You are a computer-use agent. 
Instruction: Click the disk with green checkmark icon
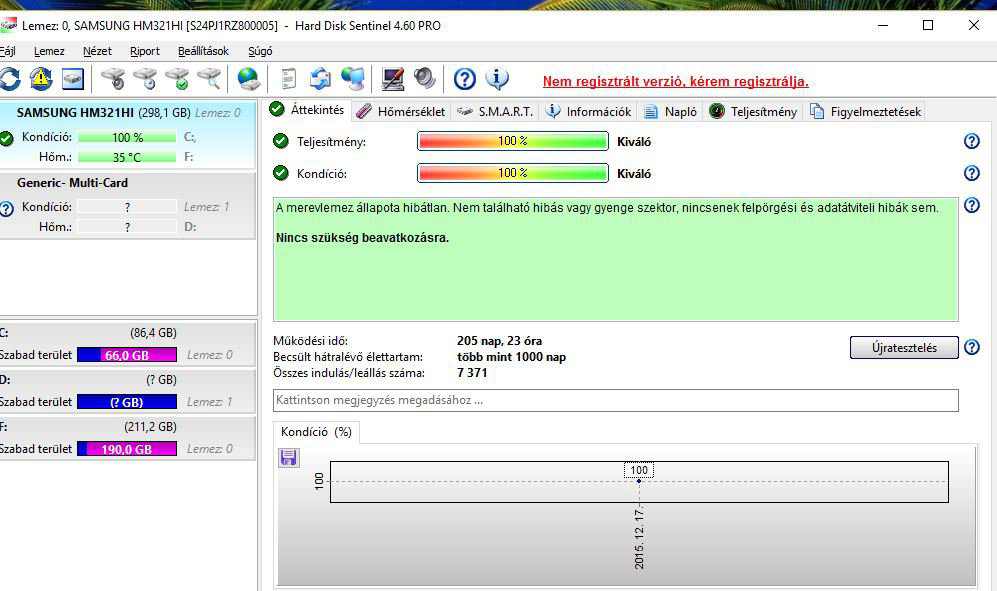177,80
